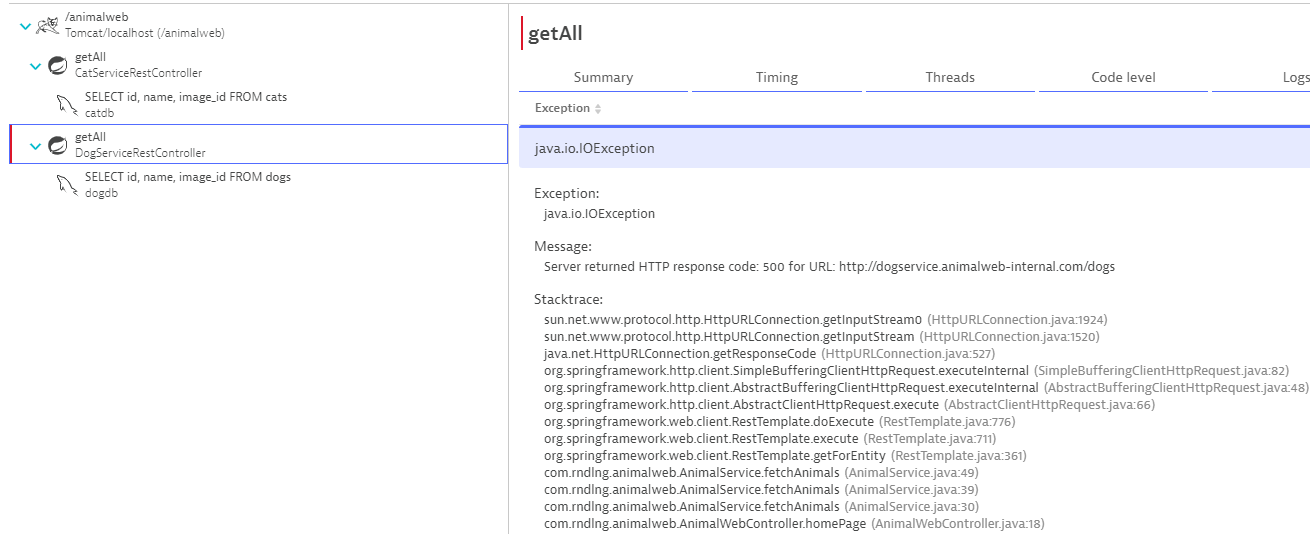
Task: Click the sort arrows beside Exception header
Action: pos(598,109)
